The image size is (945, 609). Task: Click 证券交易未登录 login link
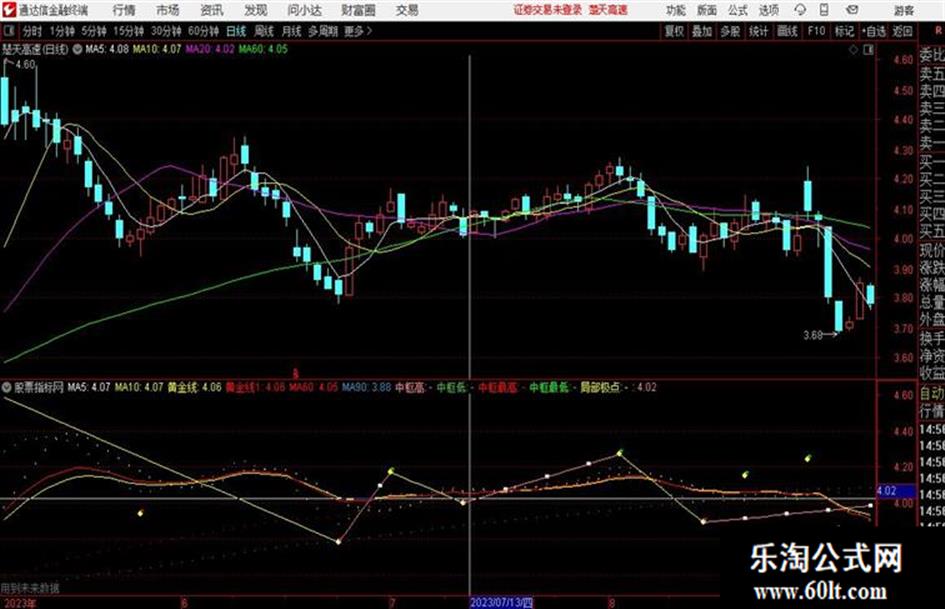coord(548,10)
